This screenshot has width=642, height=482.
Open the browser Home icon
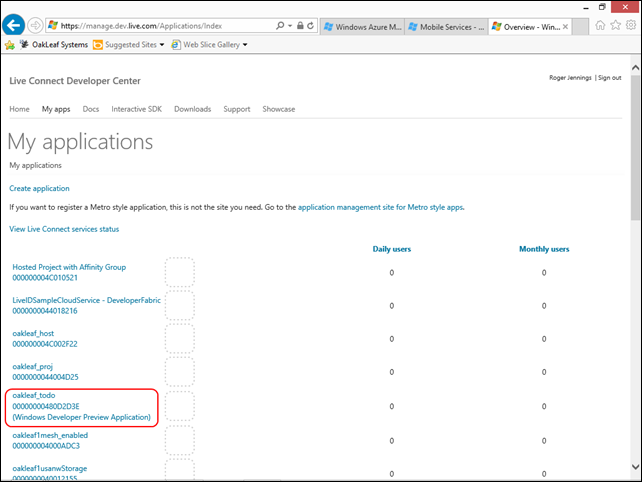pyautogui.click(x=600, y=25)
